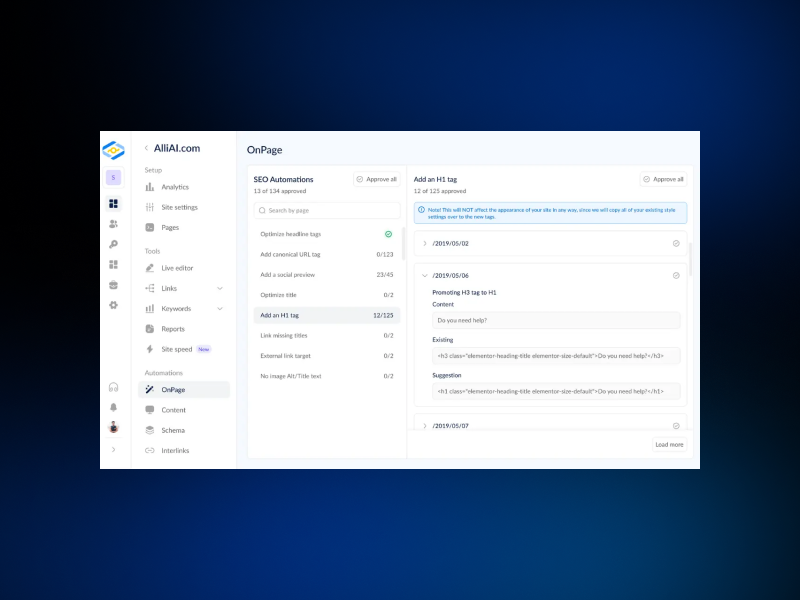Open the Schema automation
Viewport: 800px width, 600px height.
pos(172,430)
